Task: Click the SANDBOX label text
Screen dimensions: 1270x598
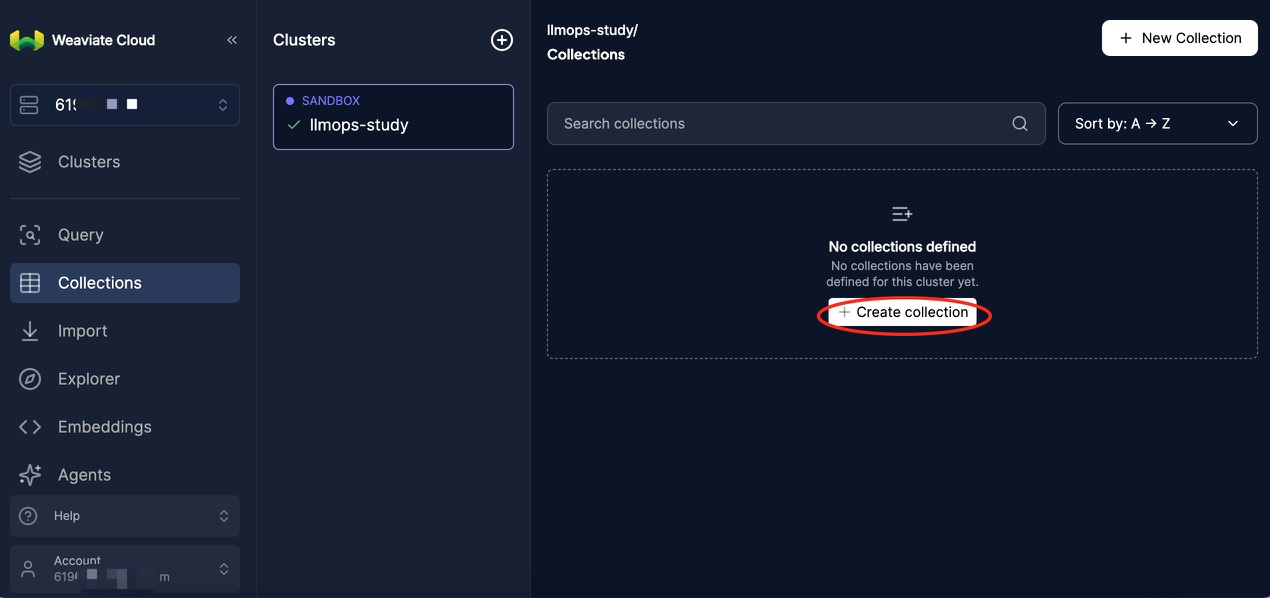Action: tap(331, 101)
